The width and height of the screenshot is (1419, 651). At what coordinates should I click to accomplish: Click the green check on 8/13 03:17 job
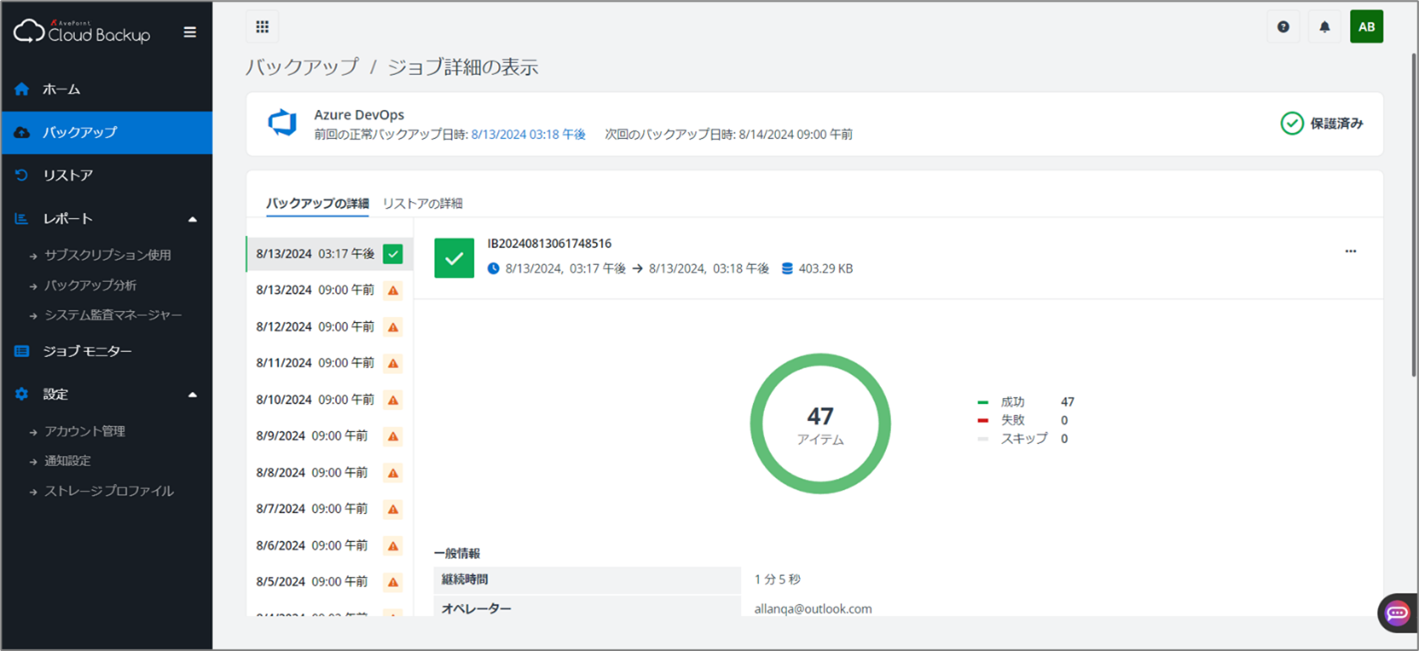click(x=393, y=254)
